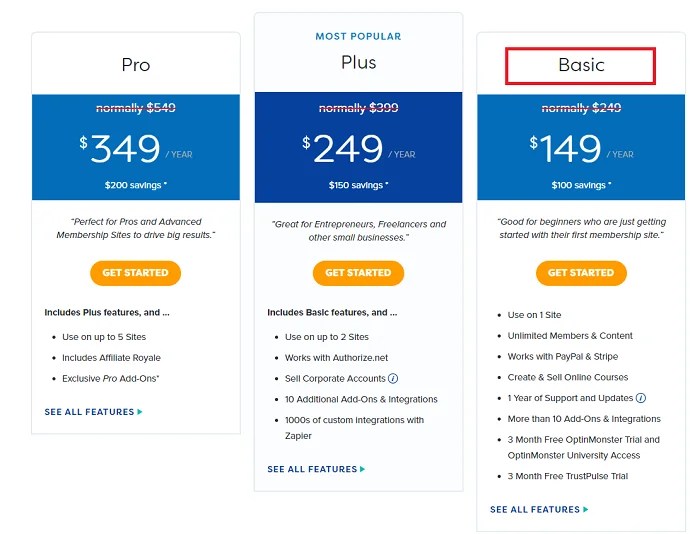The image size is (690, 534).
Task: Click the arrow after Pro's See All Features
Action: click(x=140, y=412)
